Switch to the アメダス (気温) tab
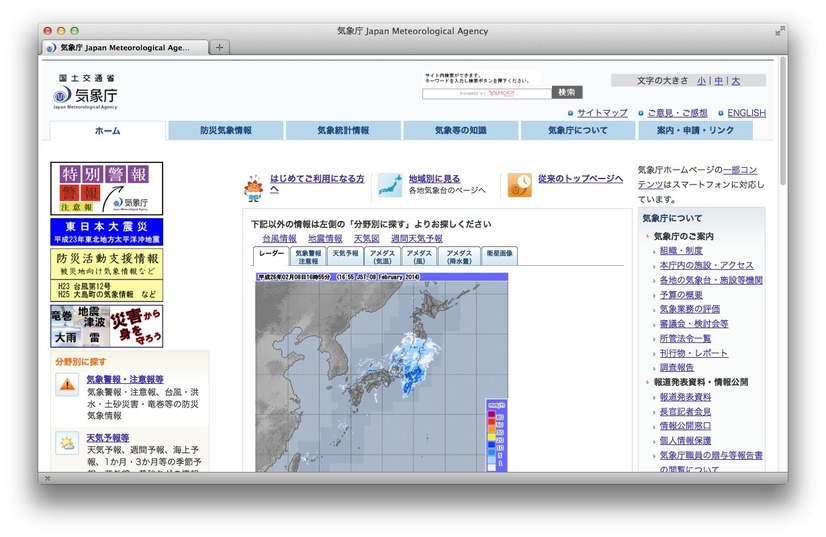The height and width of the screenshot is (537, 826). pos(382,256)
